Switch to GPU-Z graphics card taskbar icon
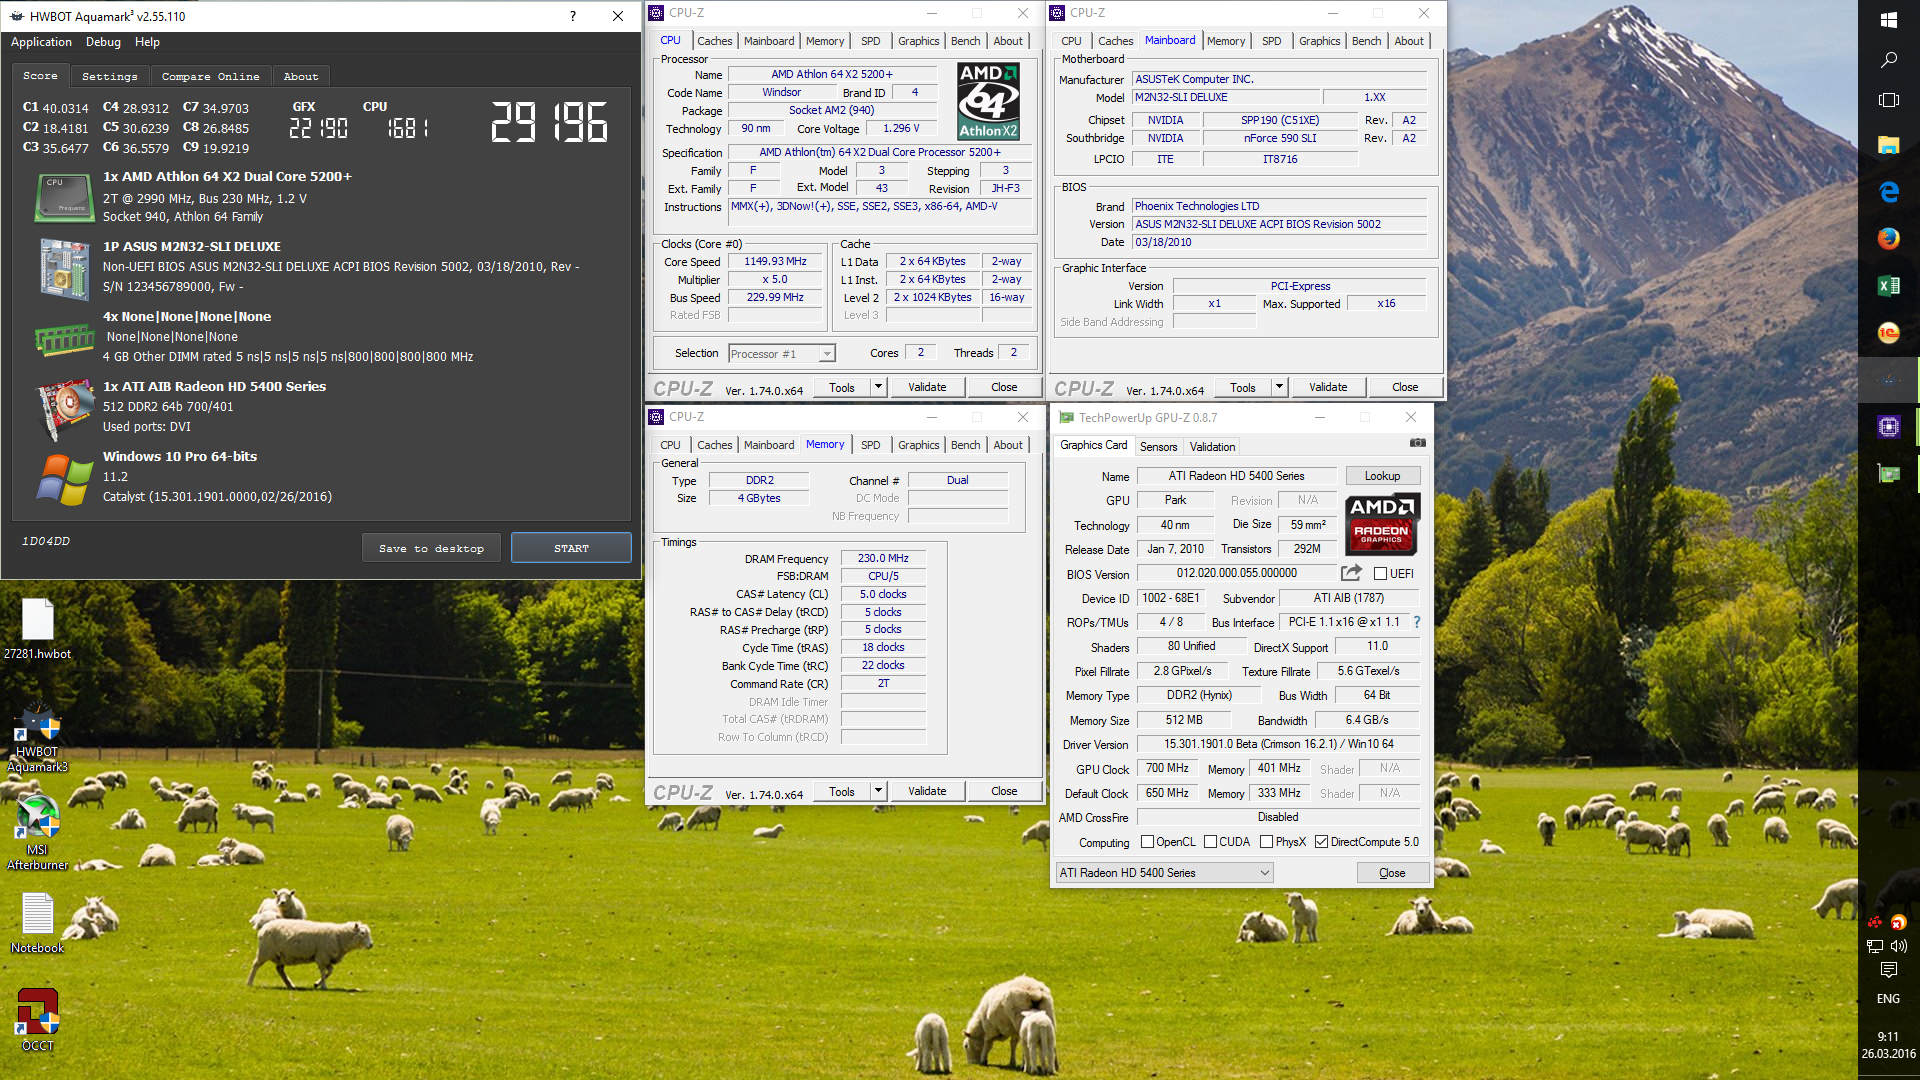 (x=1888, y=474)
